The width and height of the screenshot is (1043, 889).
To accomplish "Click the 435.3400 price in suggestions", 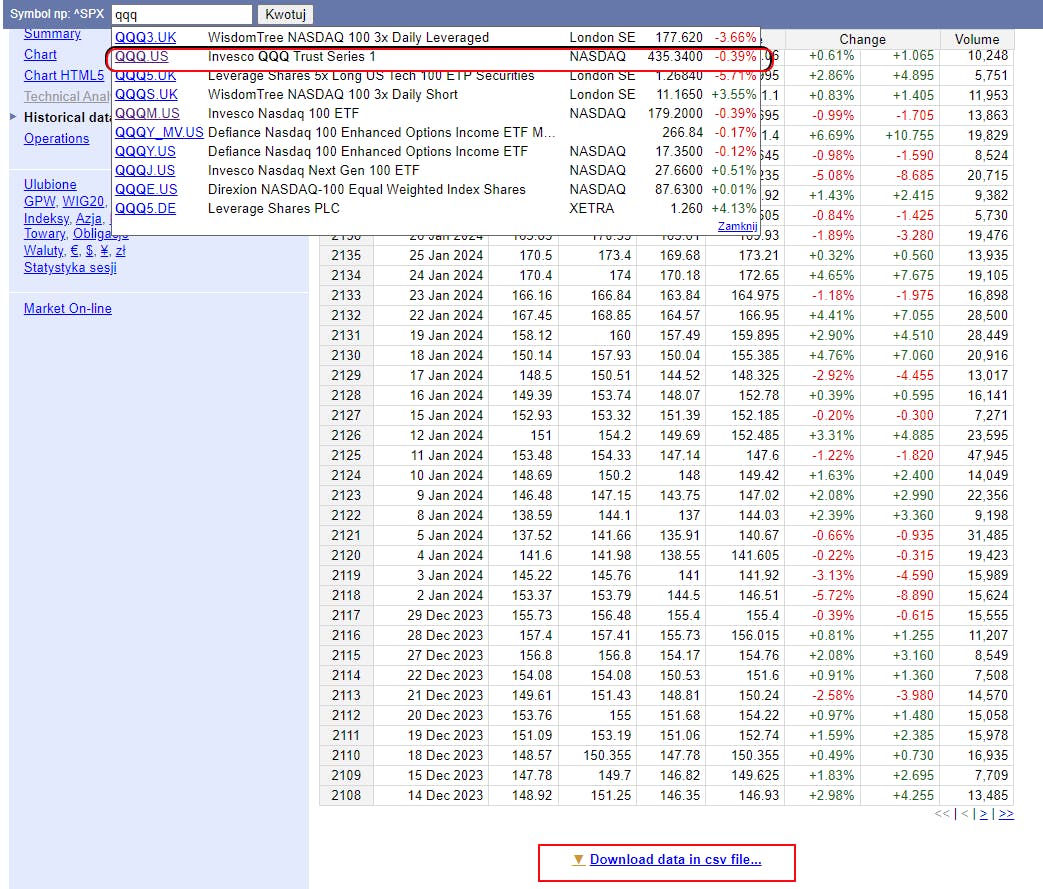I will pyautogui.click(x=674, y=57).
